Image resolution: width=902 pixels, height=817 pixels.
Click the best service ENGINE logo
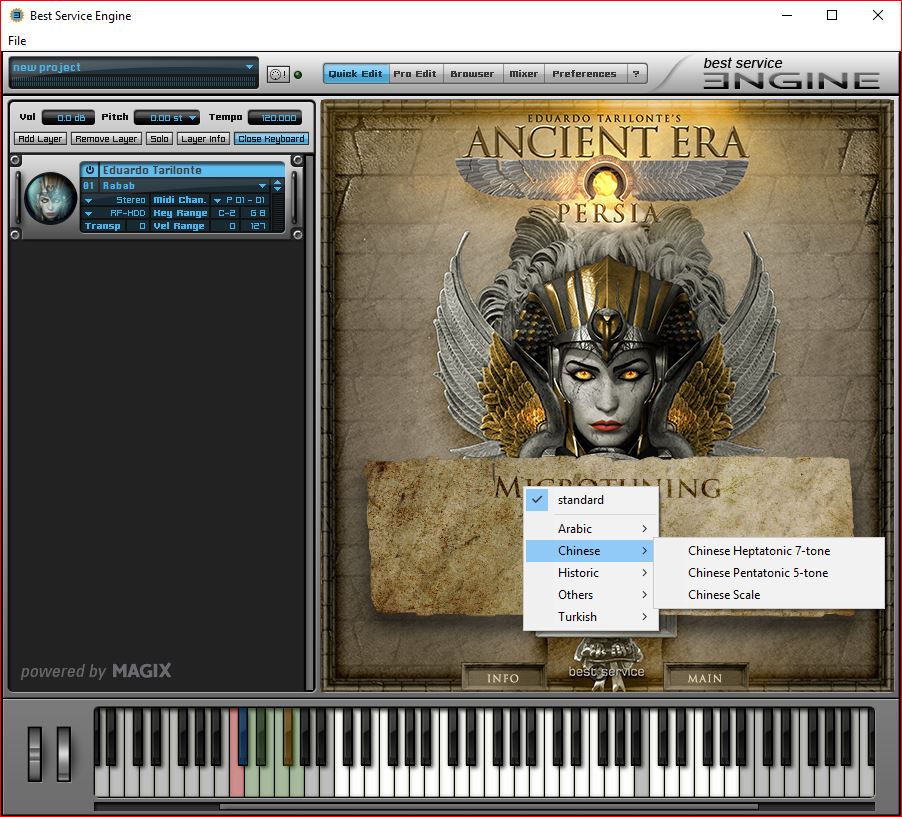791,73
